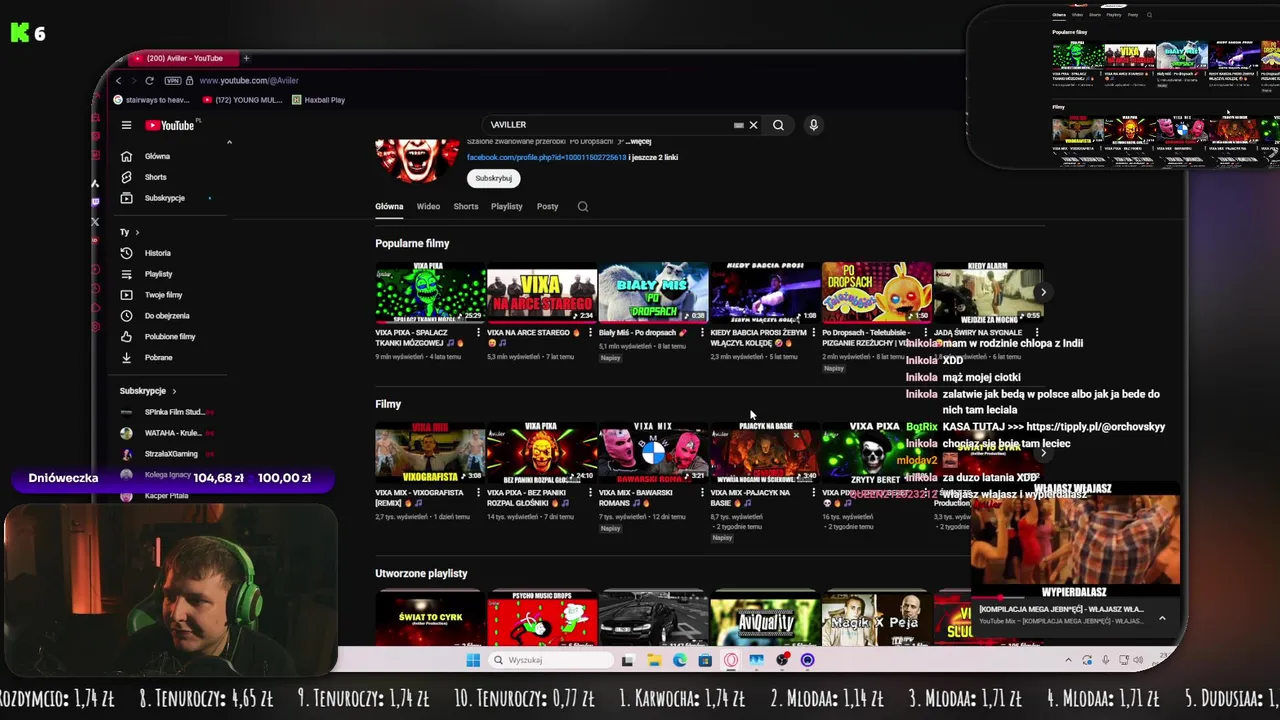Switch to Opera GX on taskbar
Screen dimensions: 1280x720
(x=731, y=660)
